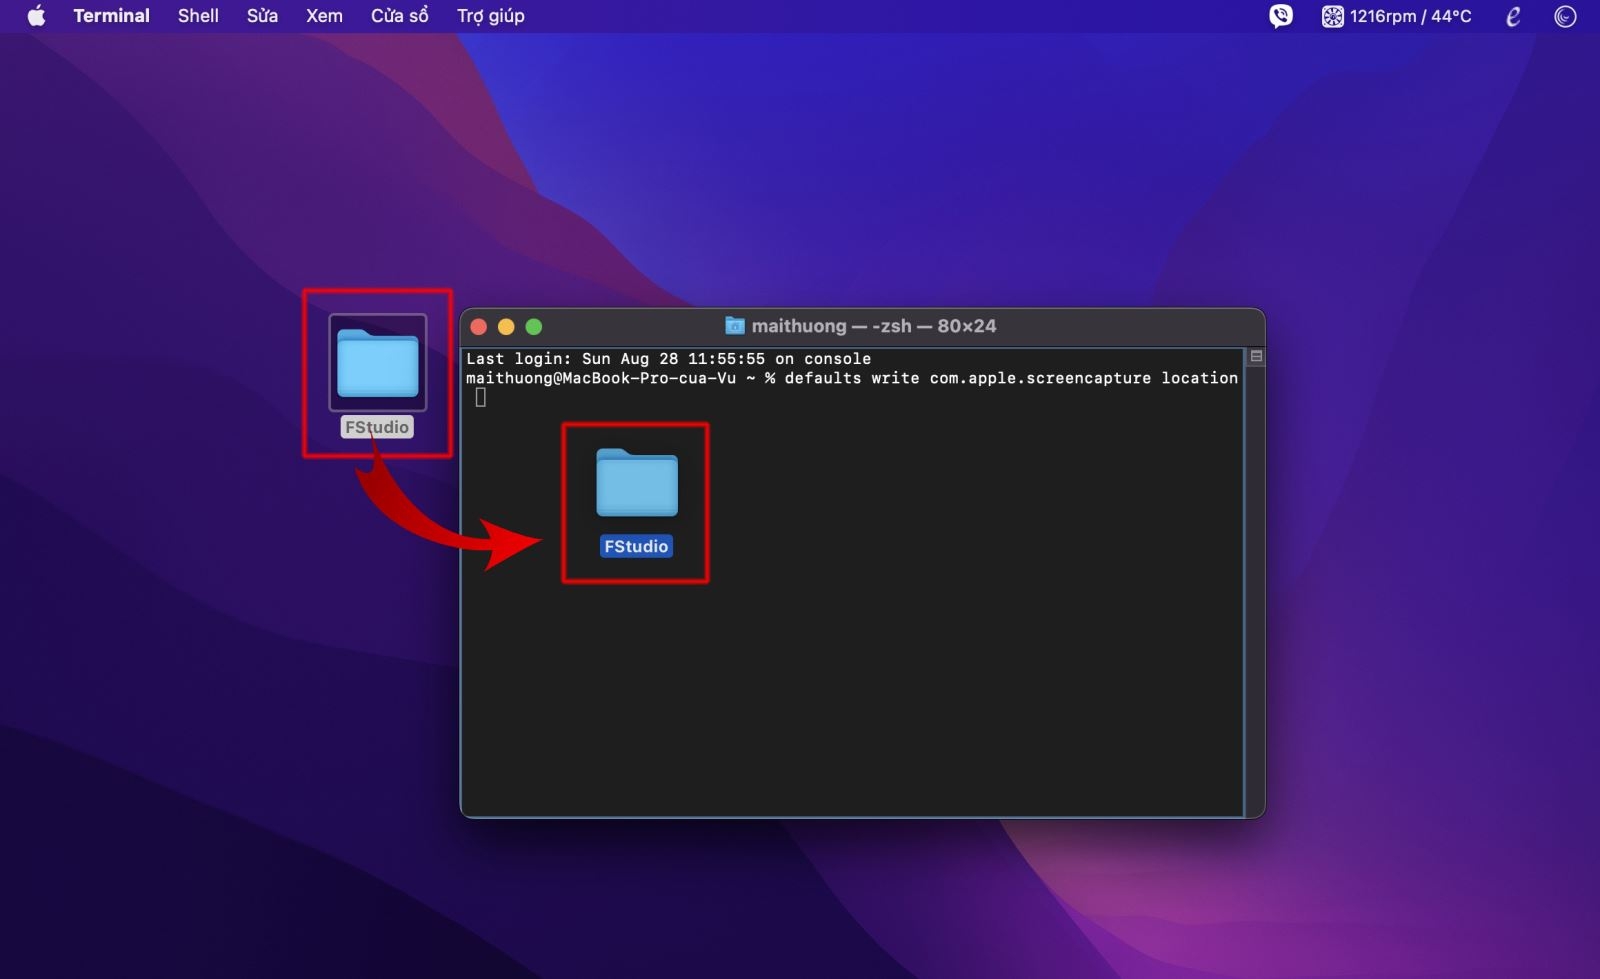Select the FStudio folder label on desktop

pos(377,427)
